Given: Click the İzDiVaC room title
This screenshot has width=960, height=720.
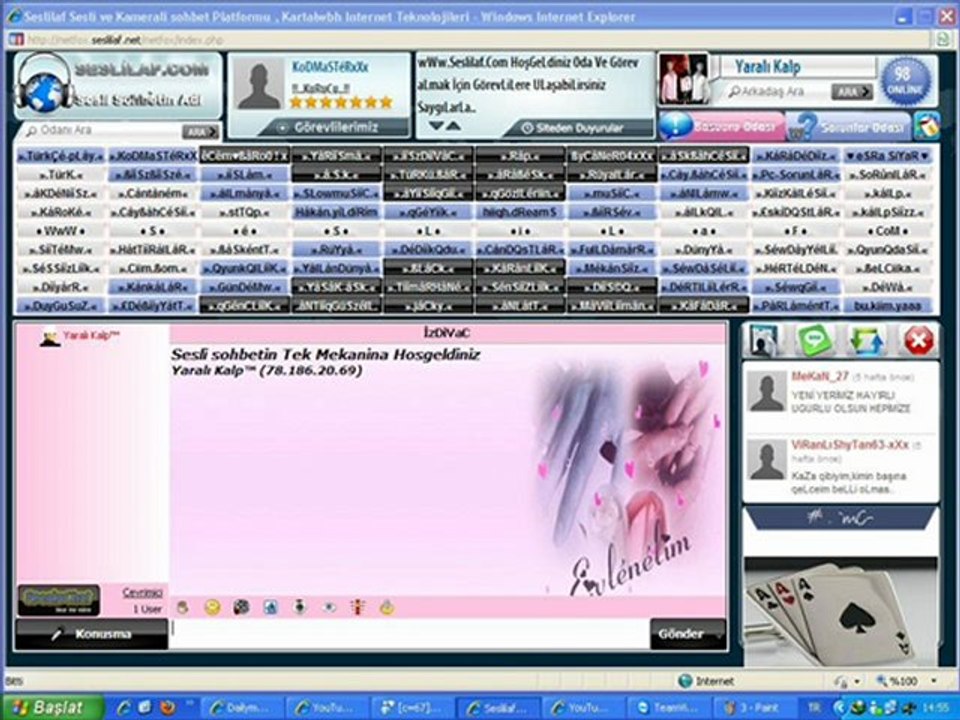Looking at the screenshot, I should [447, 333].
